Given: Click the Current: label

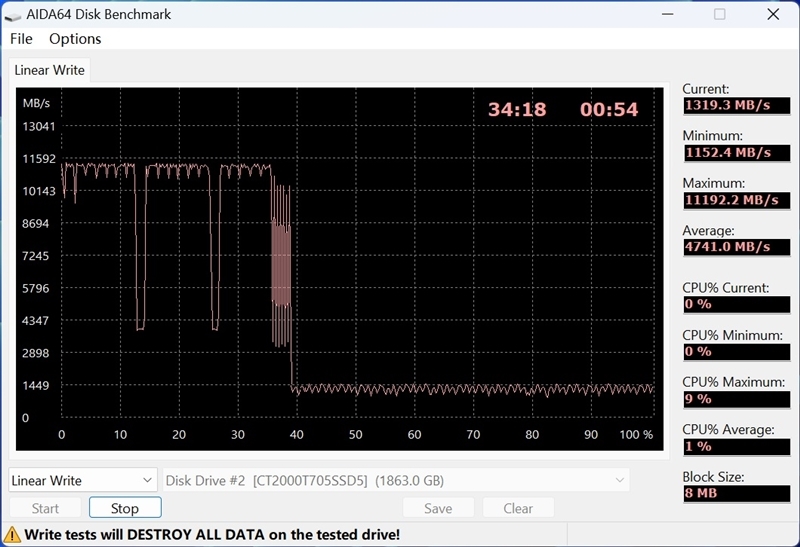Looking at the screenshot, I should coord(706,89).
